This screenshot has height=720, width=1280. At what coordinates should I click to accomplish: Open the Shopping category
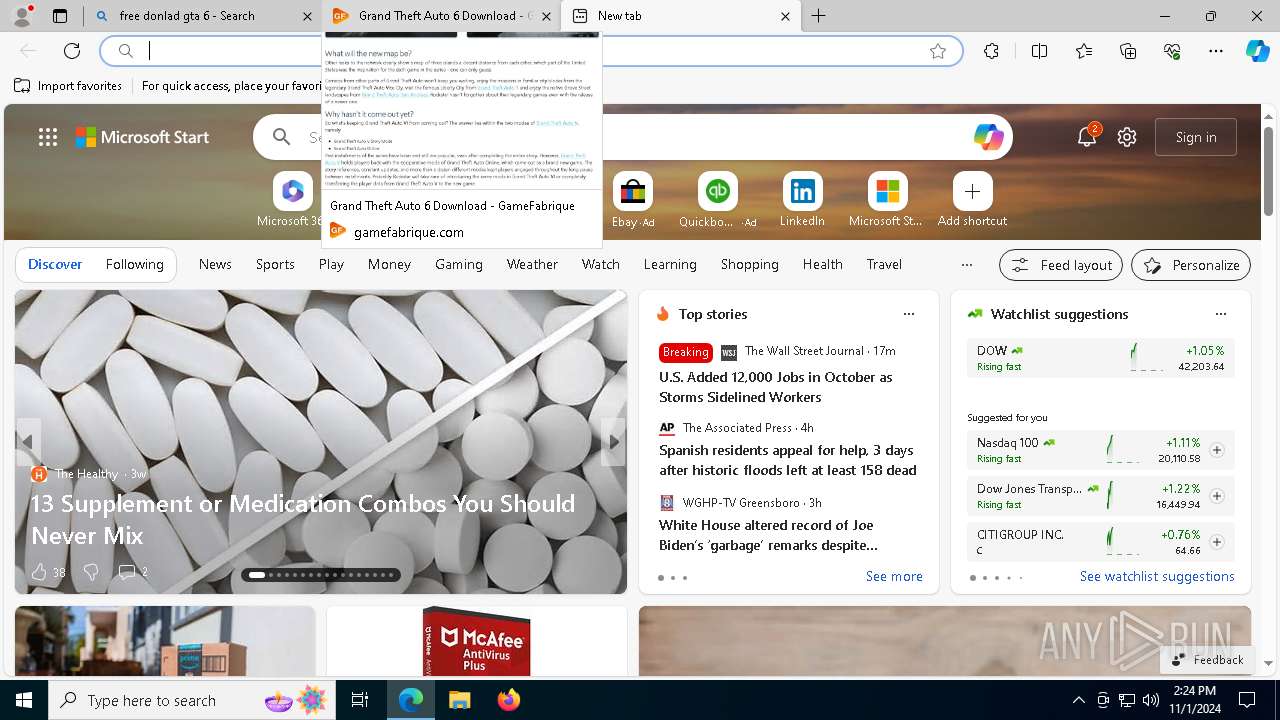749,265
